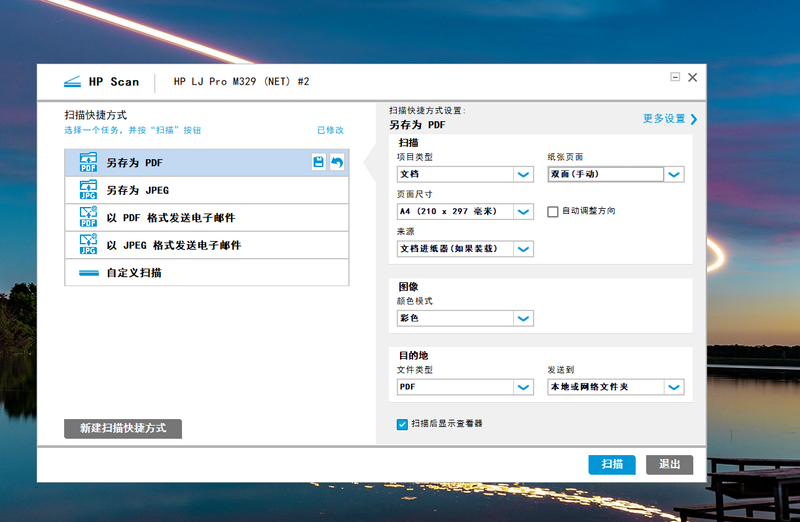
Task: Click the 以 PDF 格式发送电子邮件 icon
Action: click(x=88, y=217)
